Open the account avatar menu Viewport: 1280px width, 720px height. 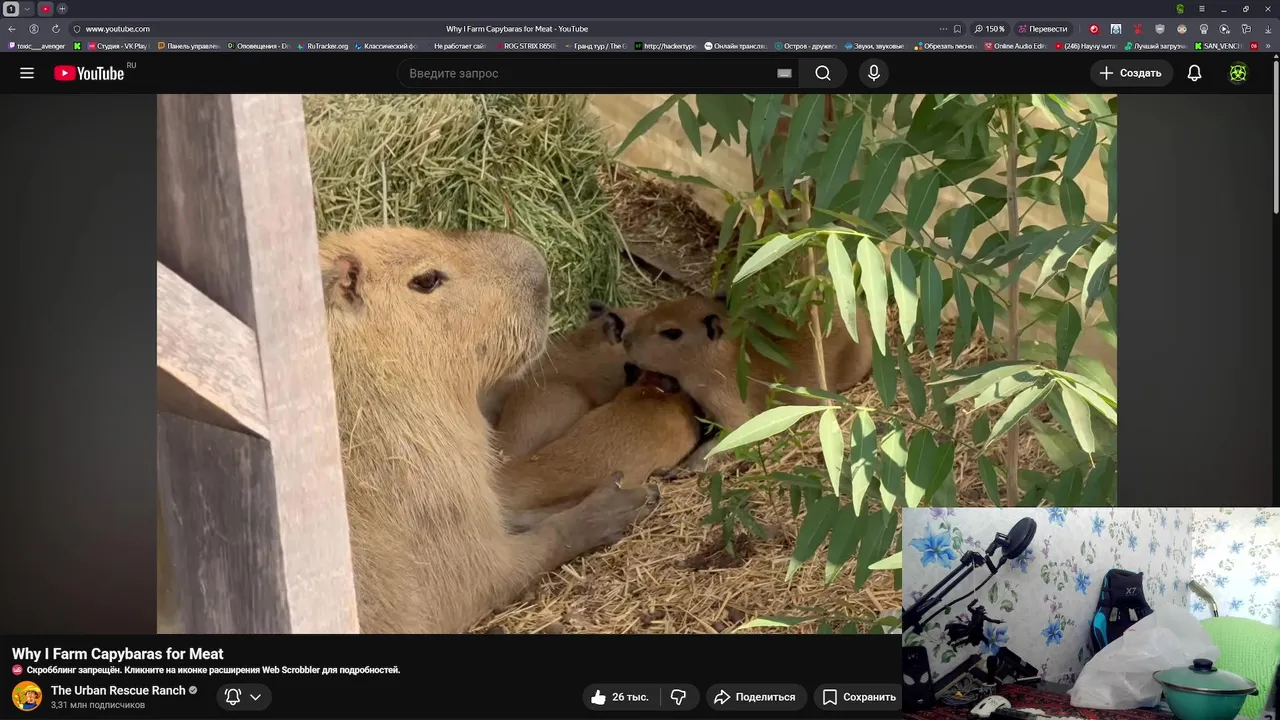1238,73
